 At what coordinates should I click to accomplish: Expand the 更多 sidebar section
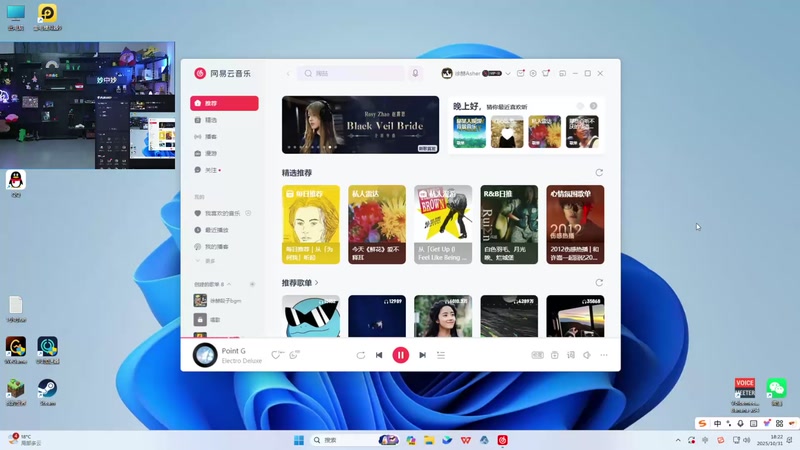205,261
